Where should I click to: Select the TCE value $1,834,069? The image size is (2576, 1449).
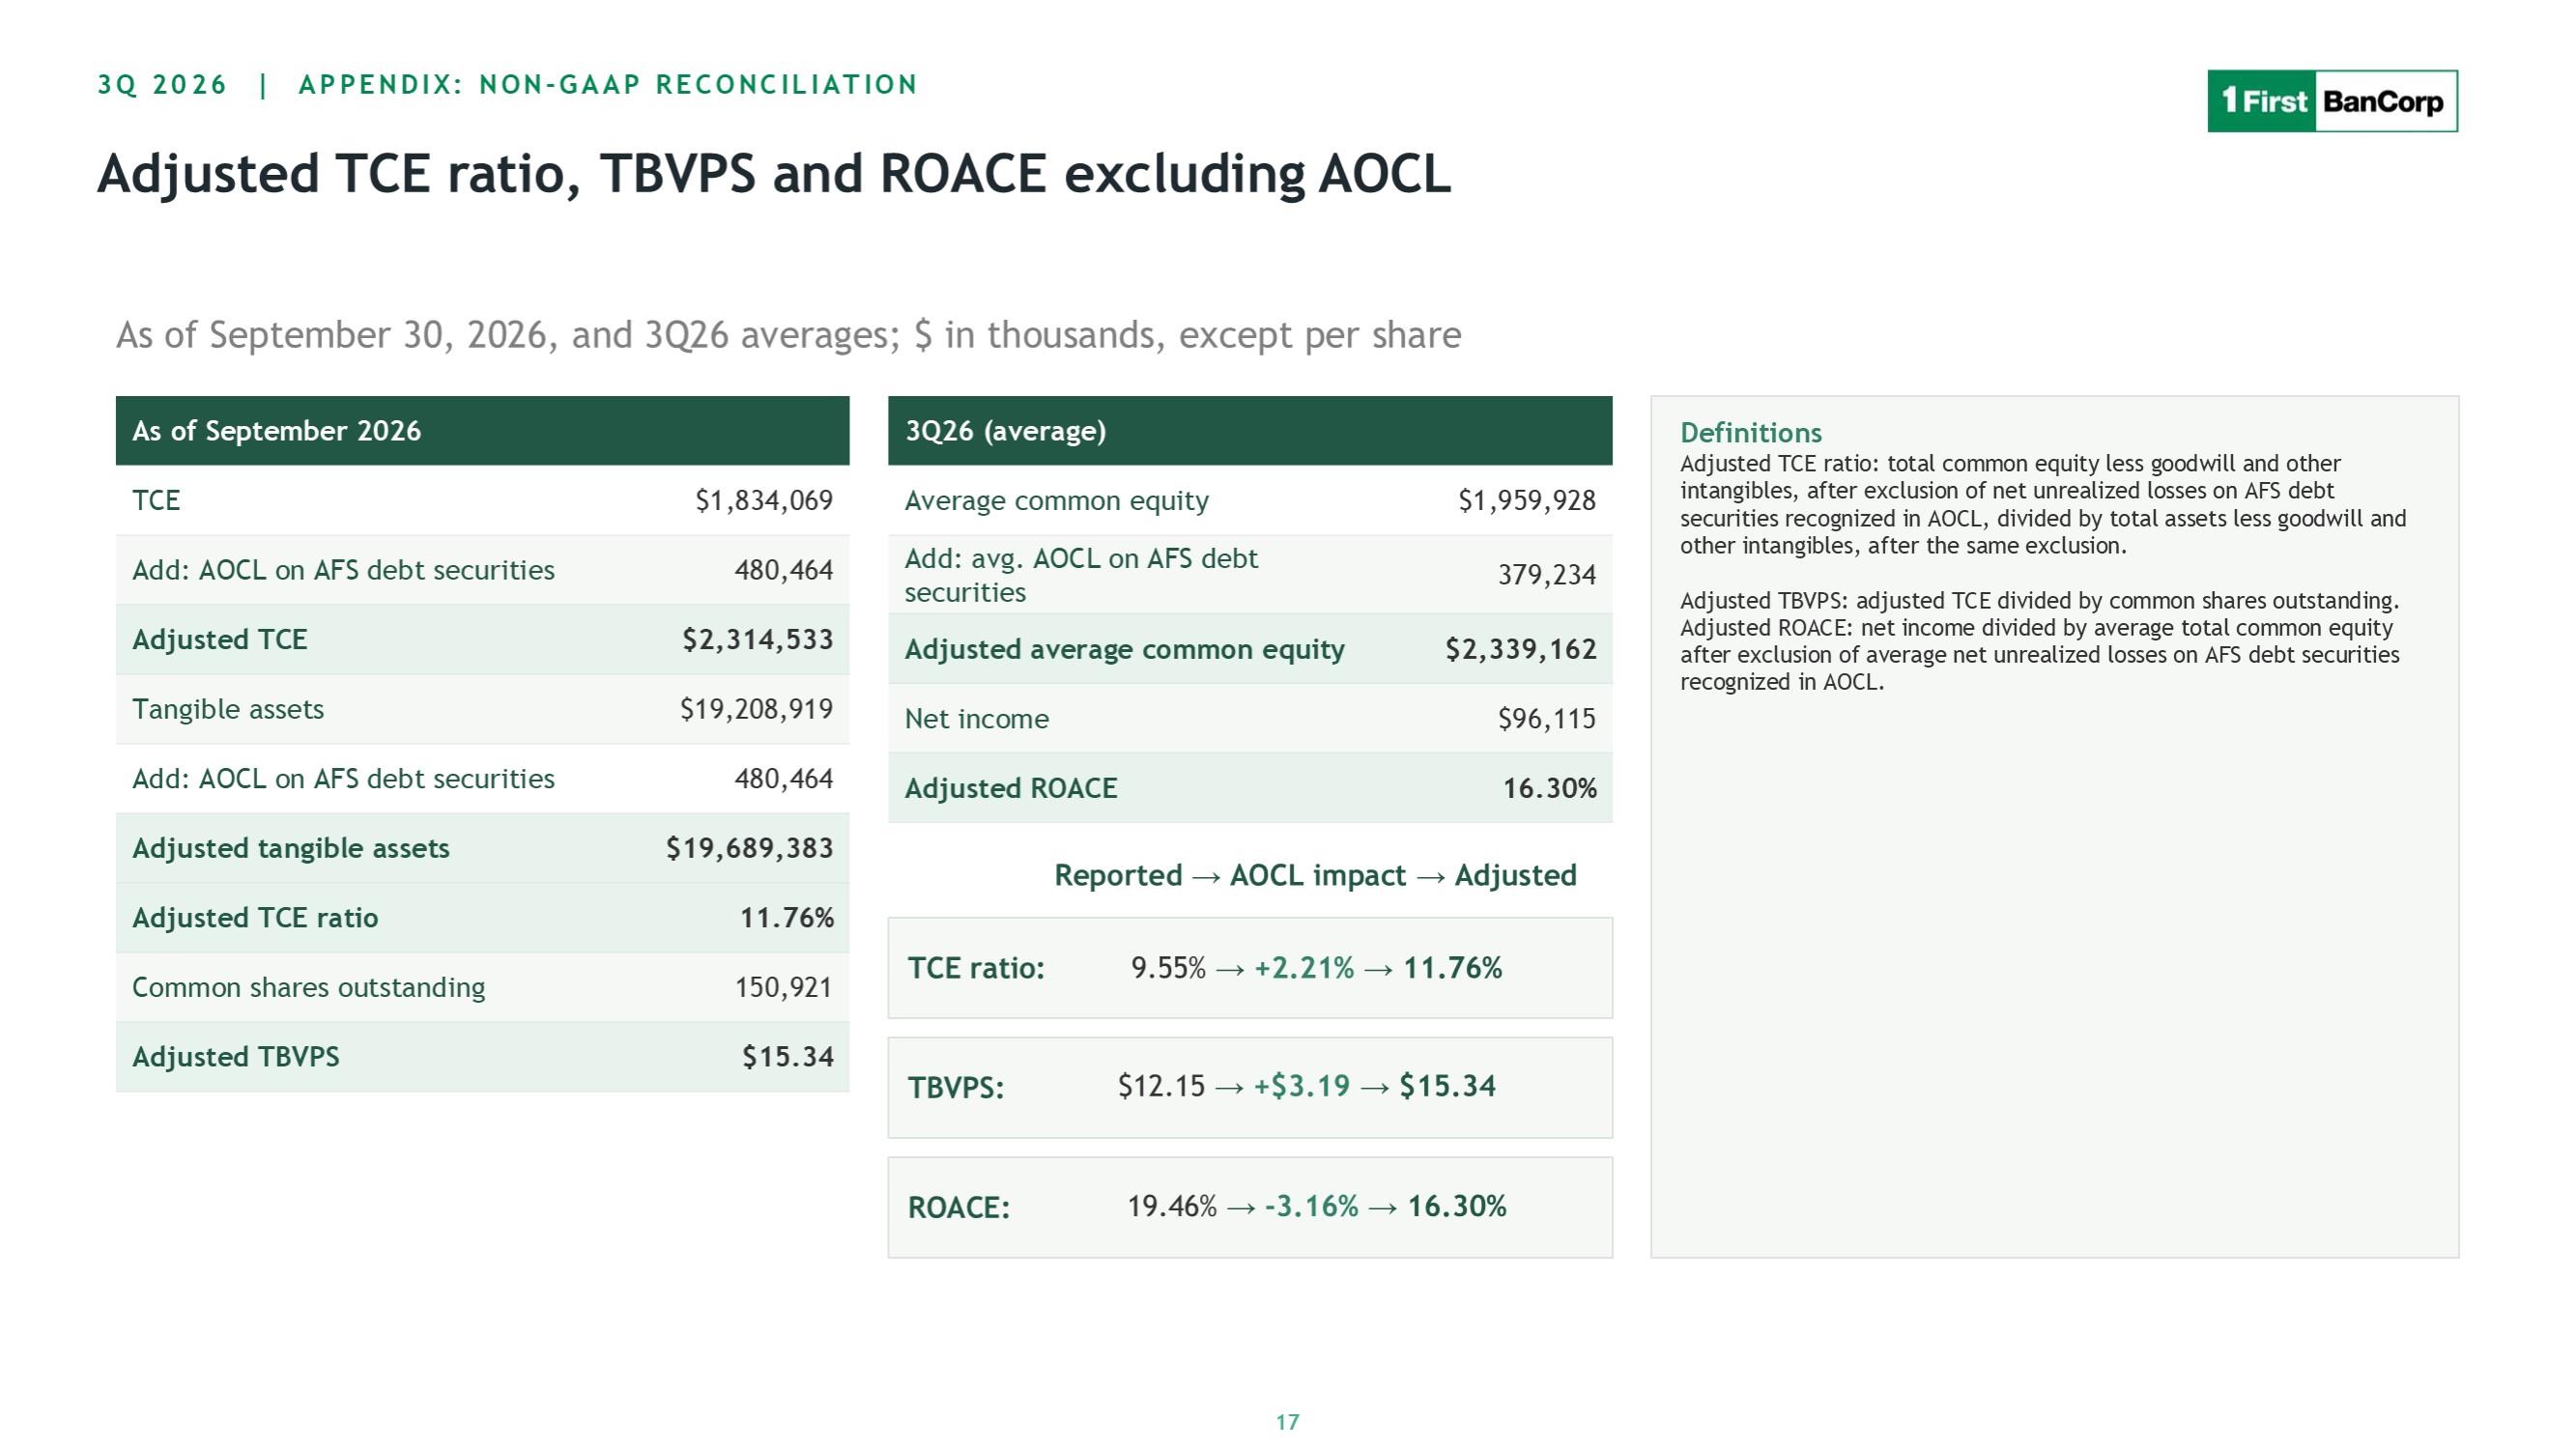(x=764, y=500)
